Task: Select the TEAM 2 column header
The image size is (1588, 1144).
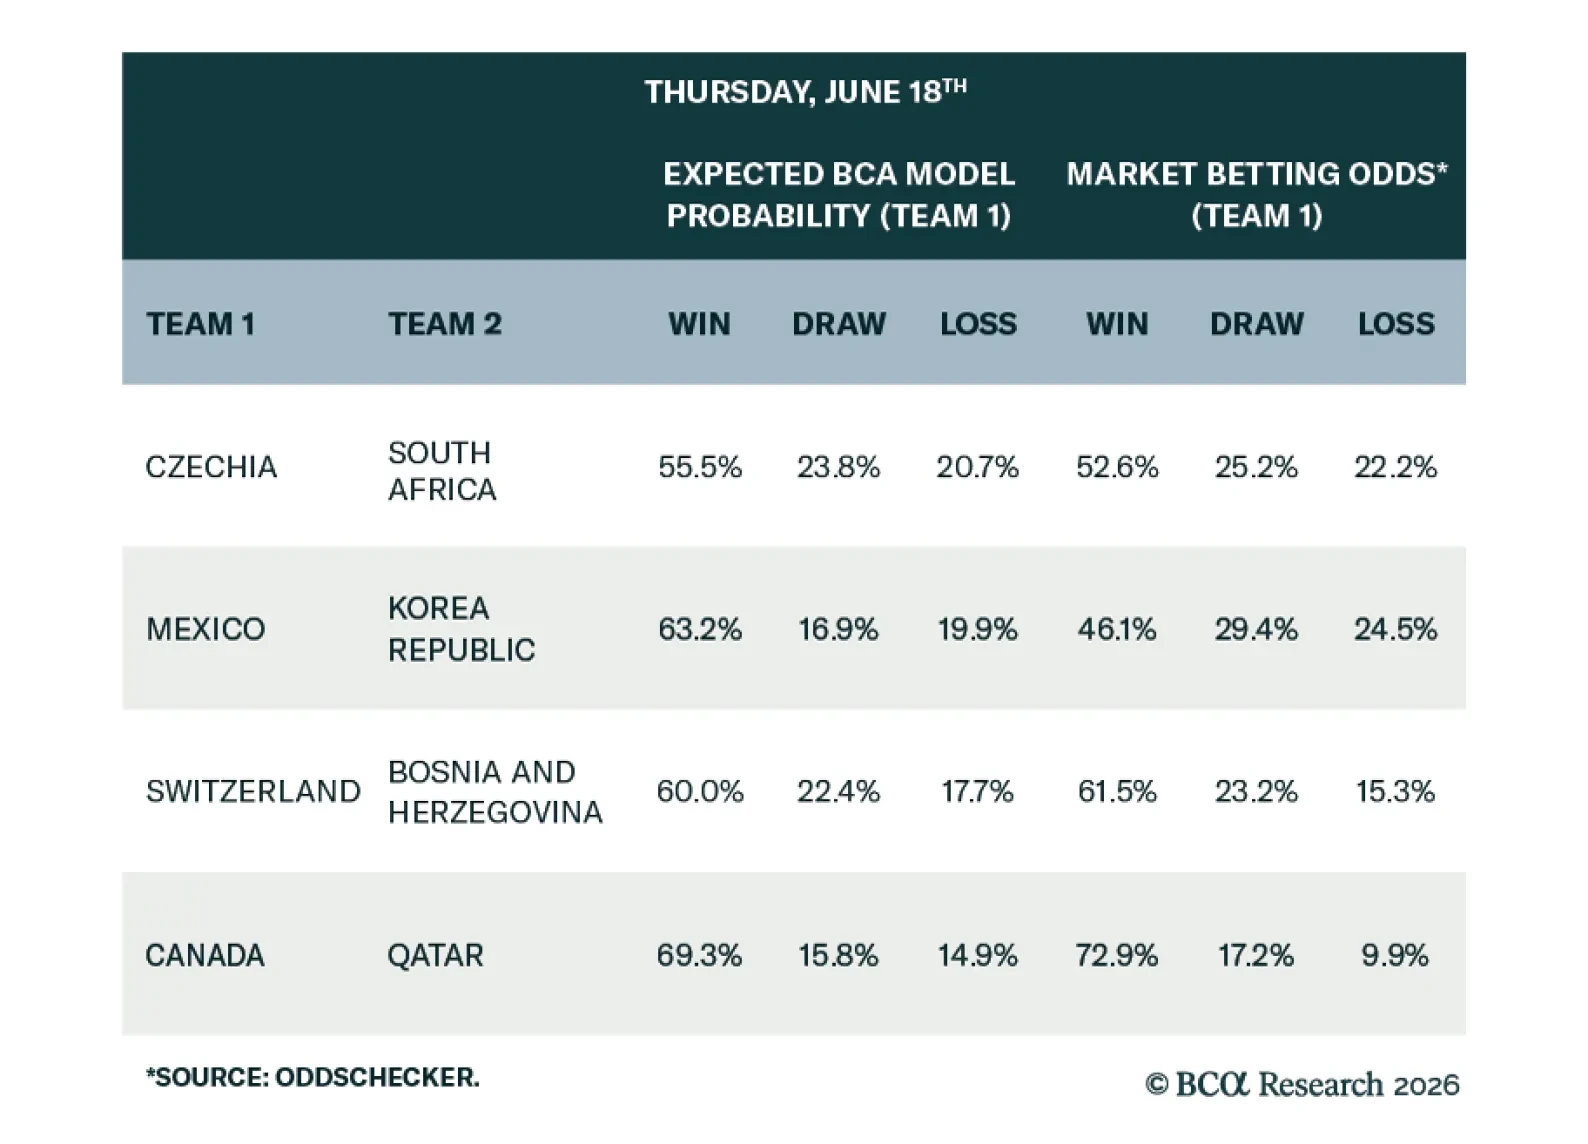Action: (x=445, y=324)
